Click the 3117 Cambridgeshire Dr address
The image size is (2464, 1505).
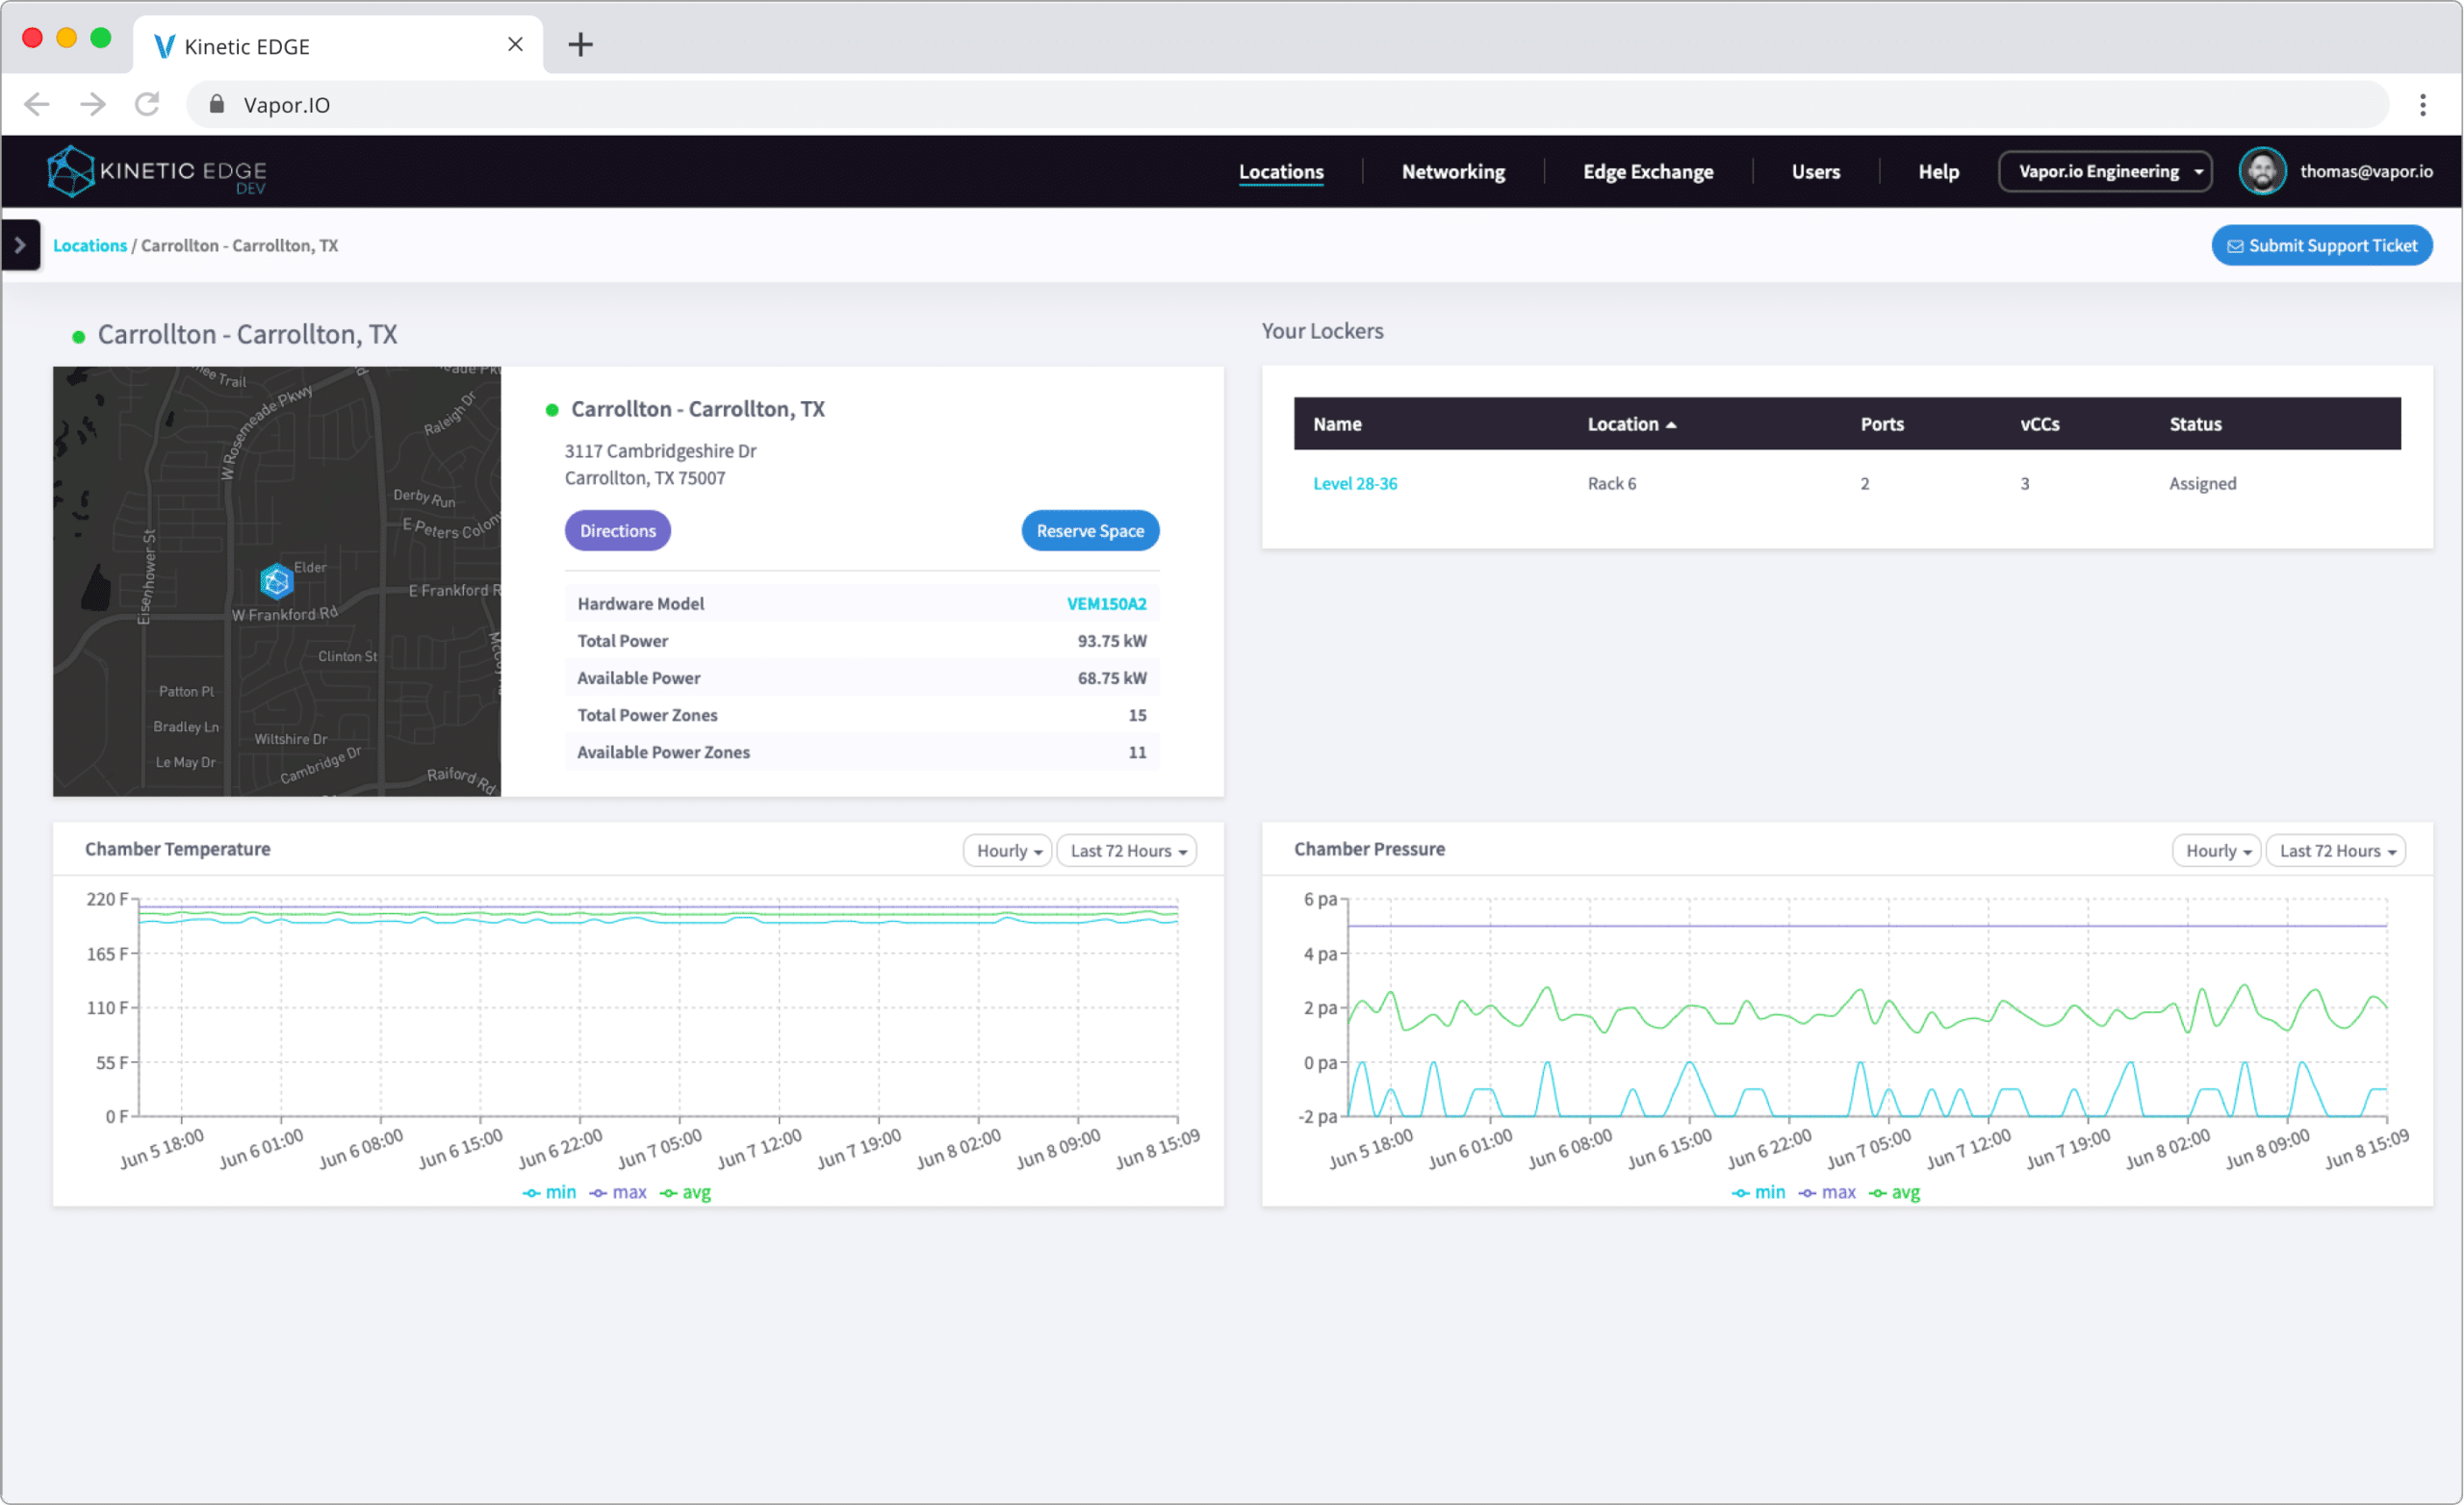point(661,452)
